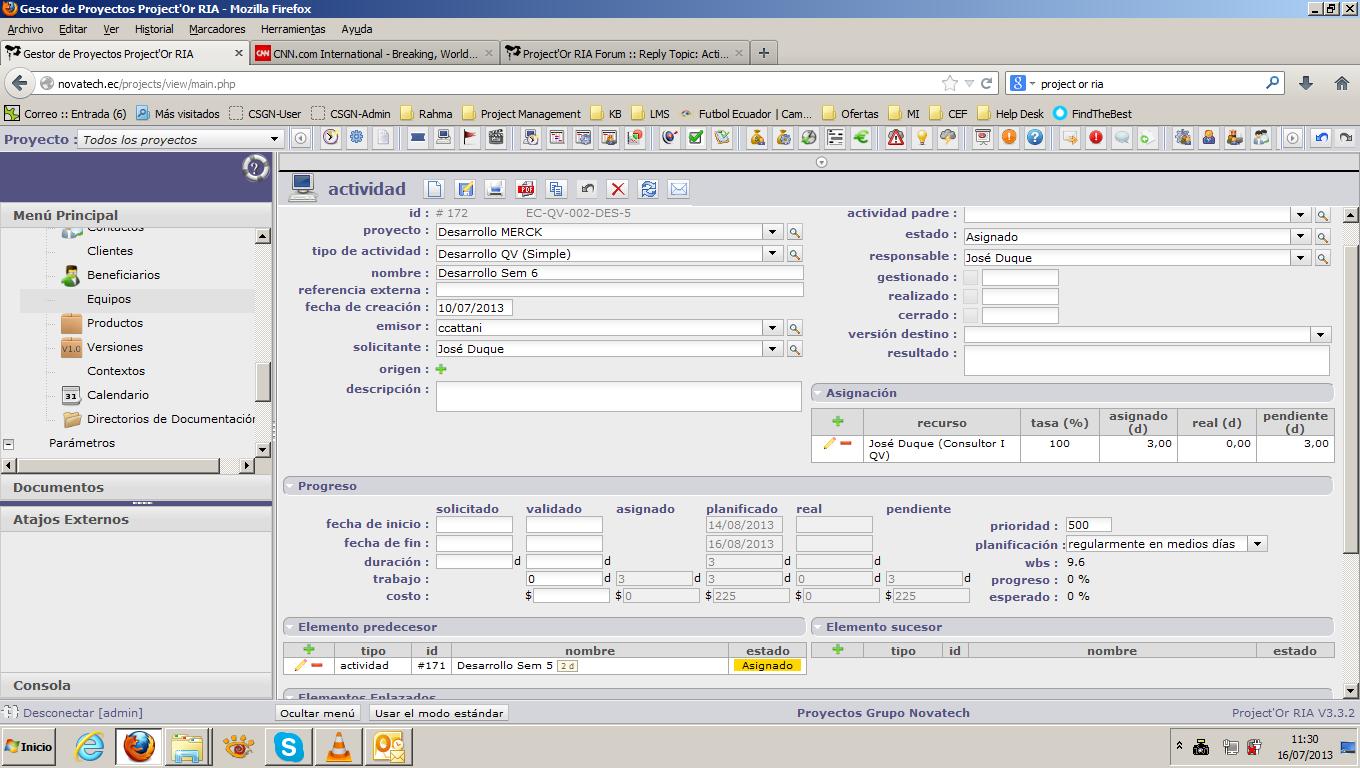This screenshot has width=1360, height=768.
Task: Click the Ocultar menú button
Action: (317, 713)
